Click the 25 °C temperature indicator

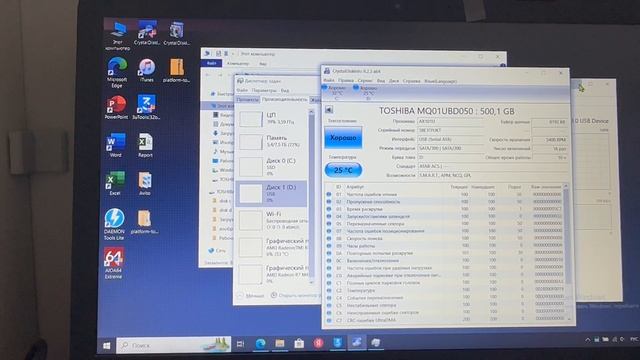coord(343,170)
